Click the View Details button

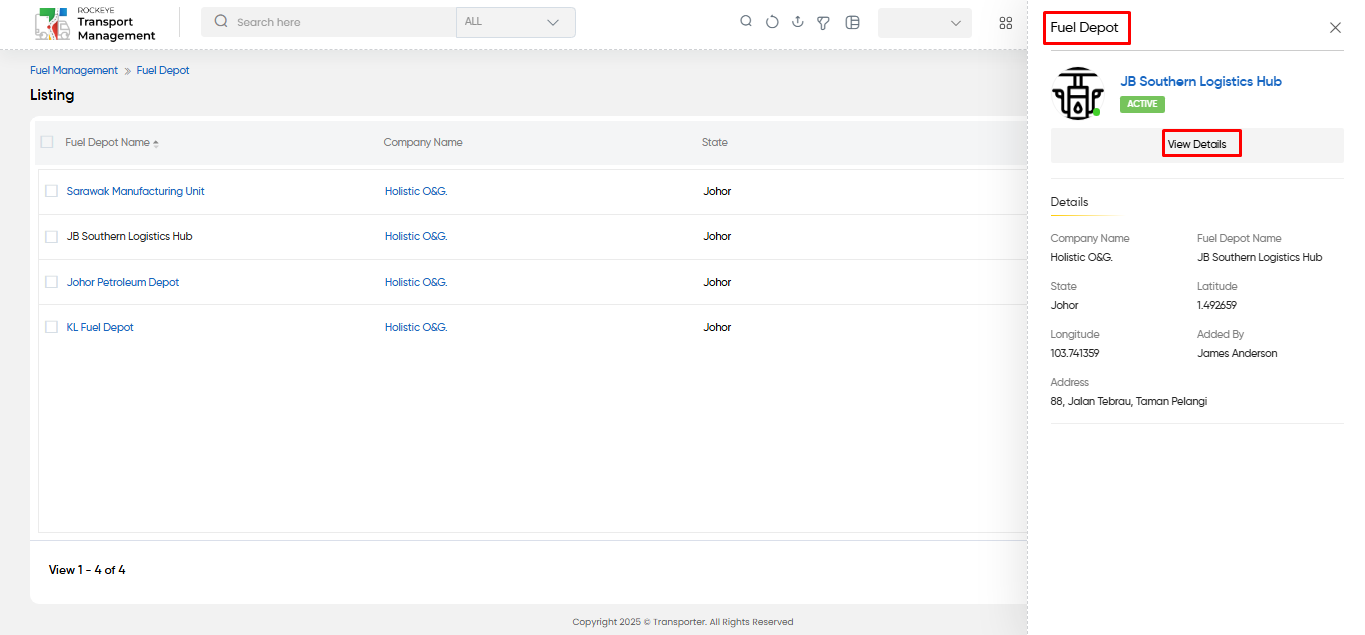tap(1197, 144)
